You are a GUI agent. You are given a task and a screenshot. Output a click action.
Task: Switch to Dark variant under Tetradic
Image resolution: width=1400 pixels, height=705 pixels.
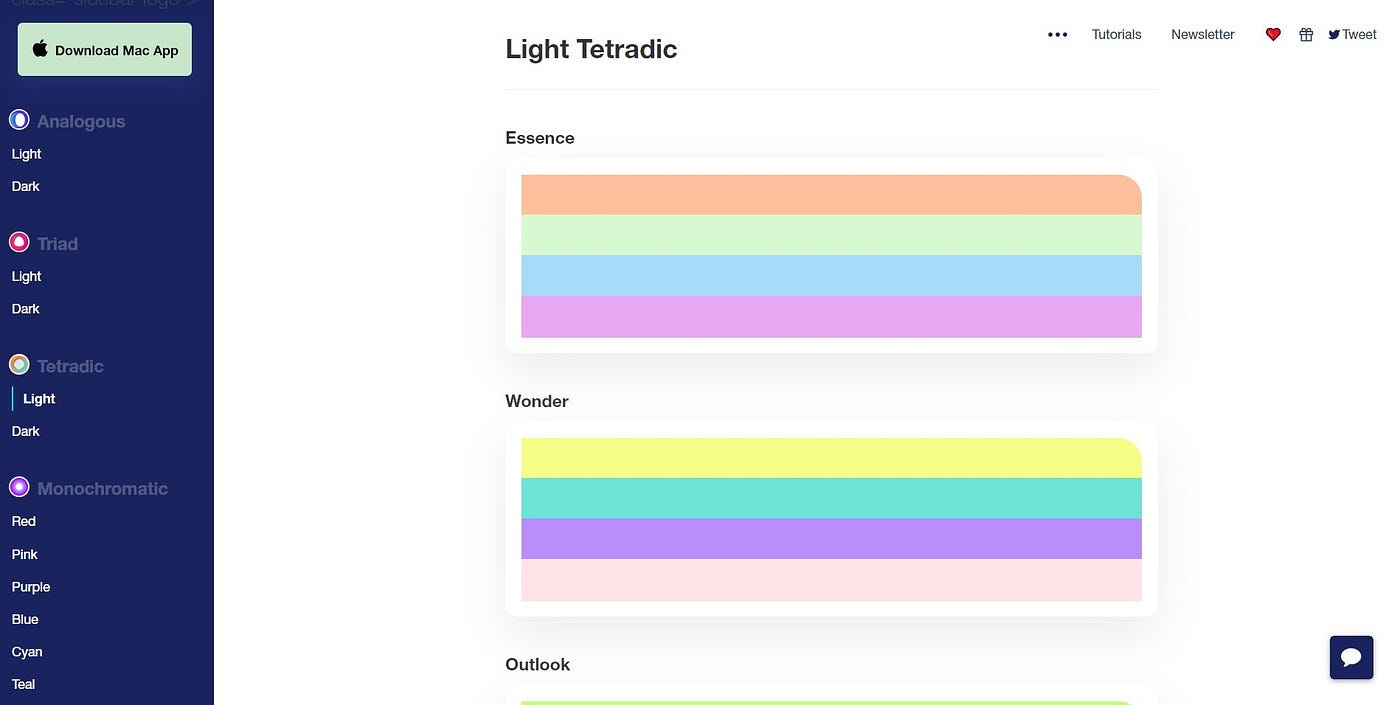click(x=25, y=431)
